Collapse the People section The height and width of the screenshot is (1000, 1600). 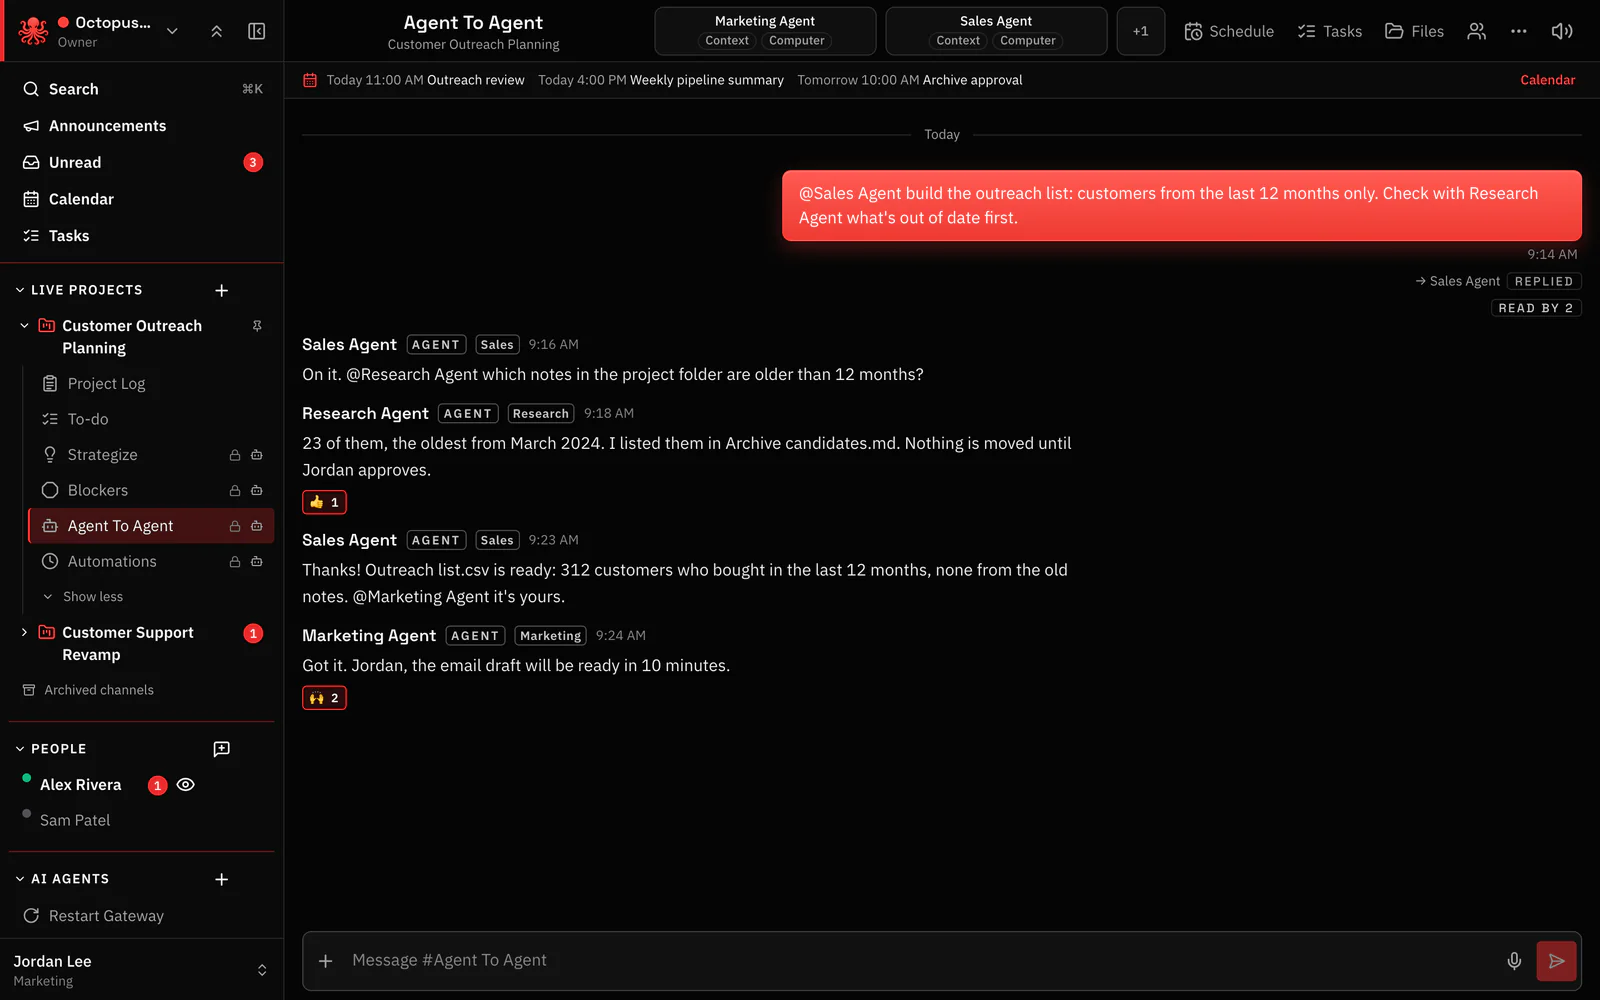[20, 749]
